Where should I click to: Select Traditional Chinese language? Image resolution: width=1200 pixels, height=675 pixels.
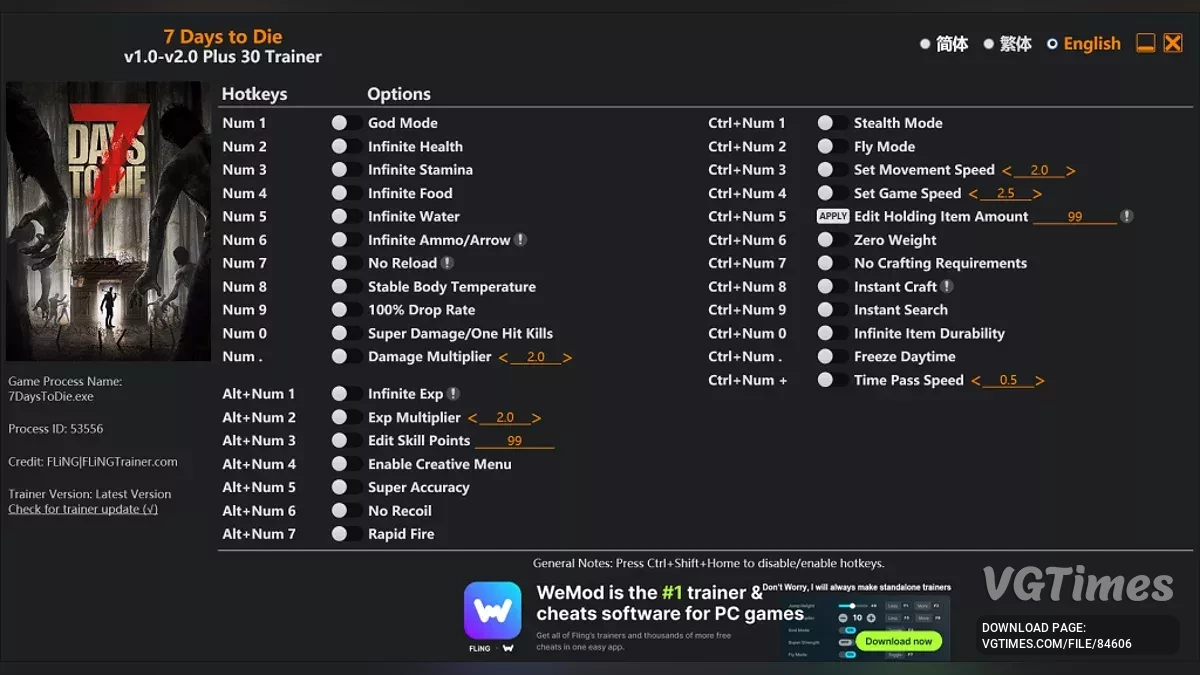(x=1008, y=44)
